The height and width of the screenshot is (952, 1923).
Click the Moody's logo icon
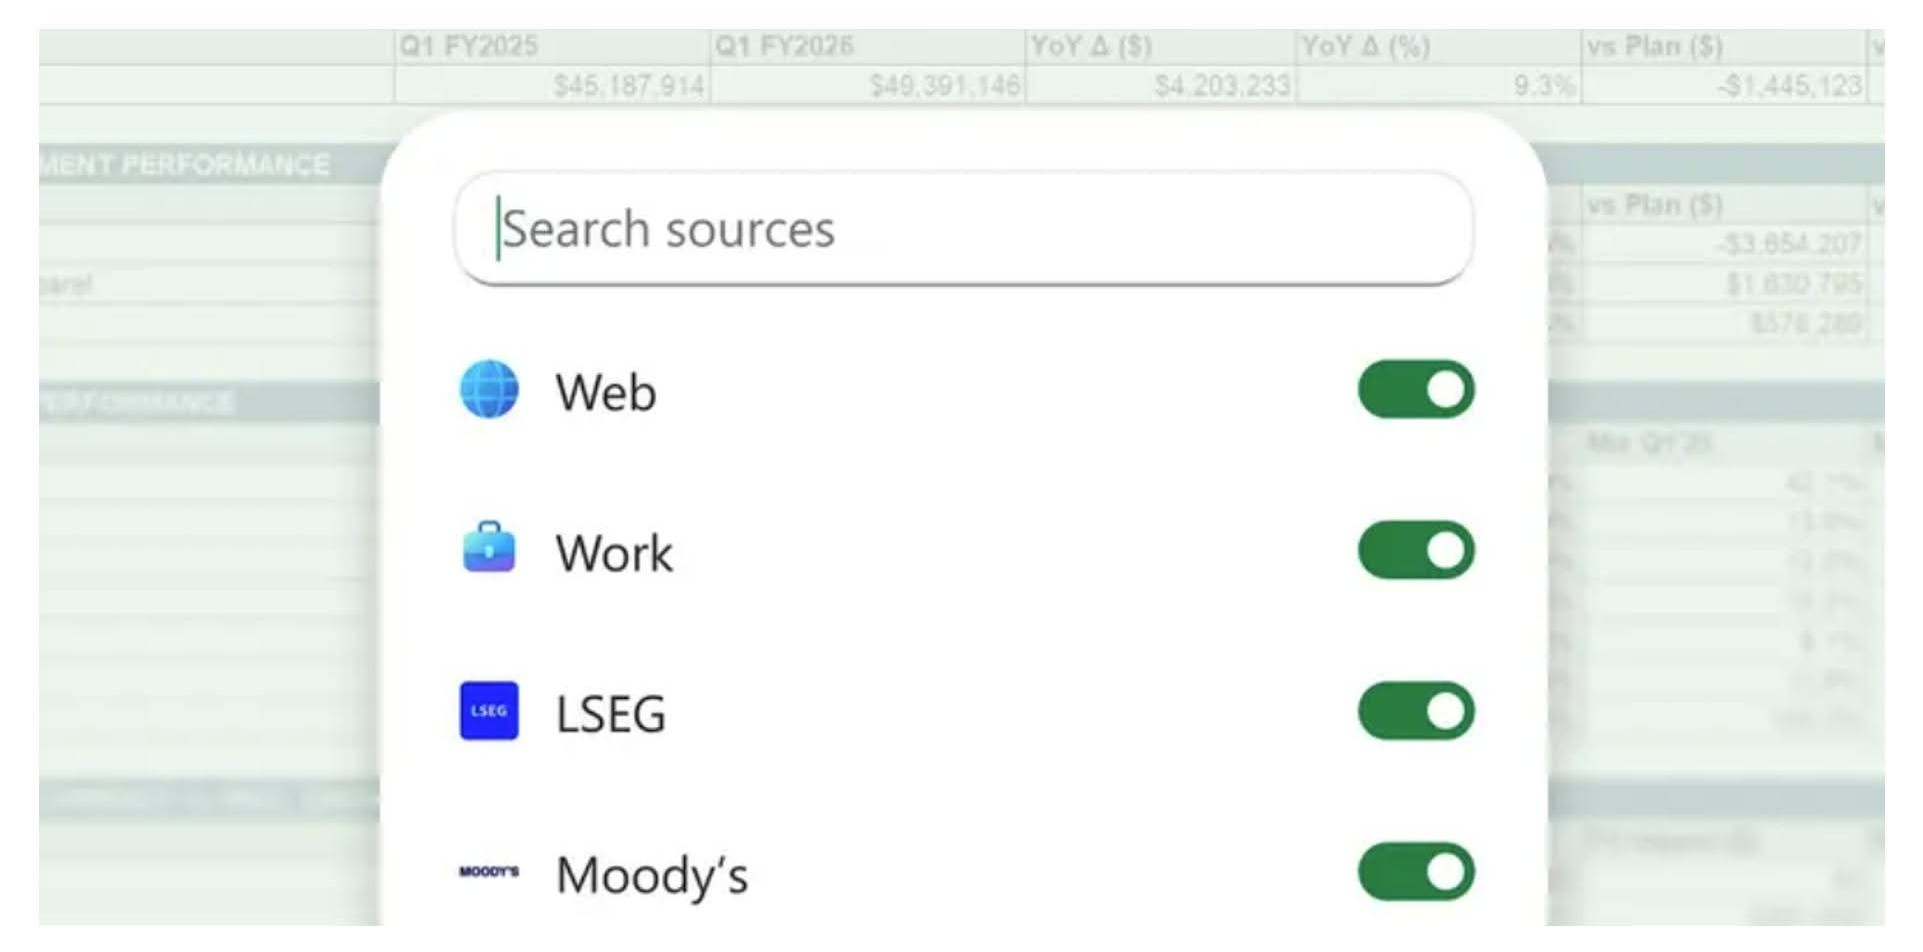click(x=489, y=872)
